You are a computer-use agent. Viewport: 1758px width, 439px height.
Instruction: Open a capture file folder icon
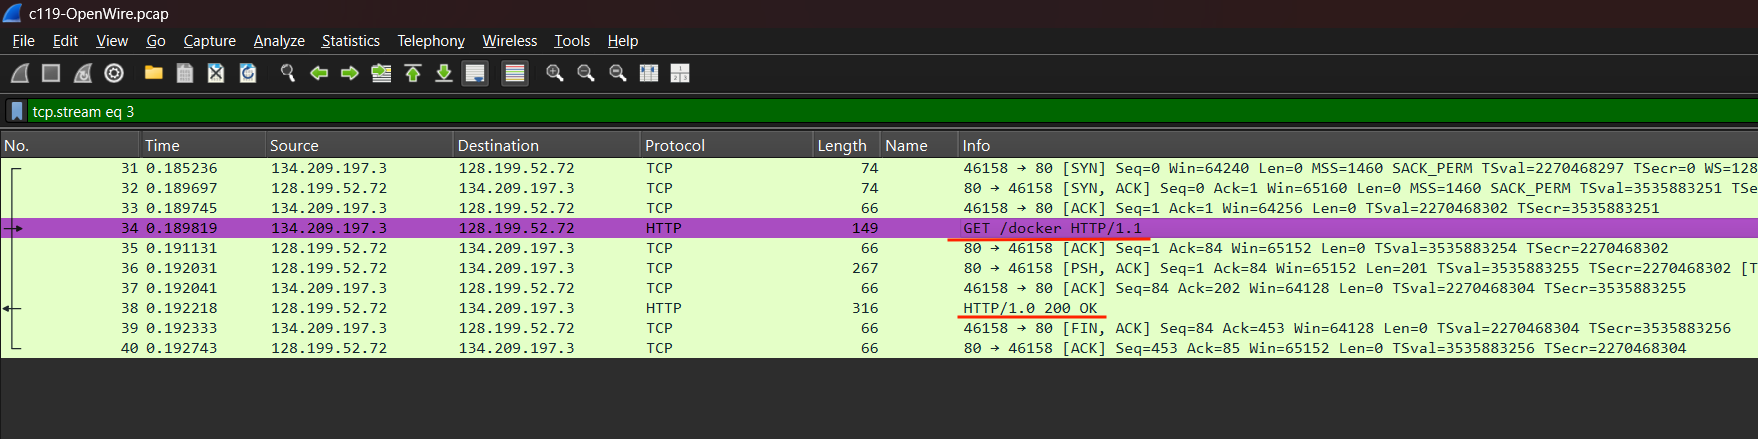tap(153, 73)
